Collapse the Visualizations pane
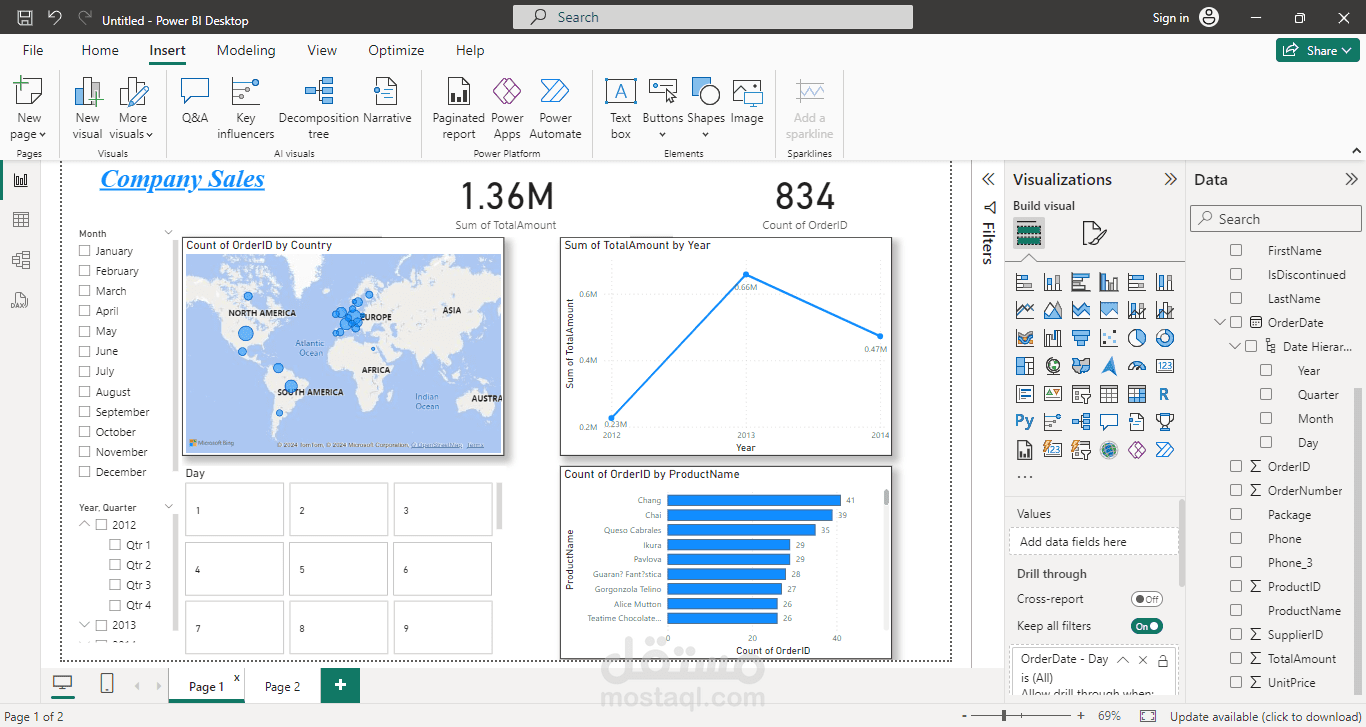This screenshot has width=1366, height=727. coord(1170,180)
